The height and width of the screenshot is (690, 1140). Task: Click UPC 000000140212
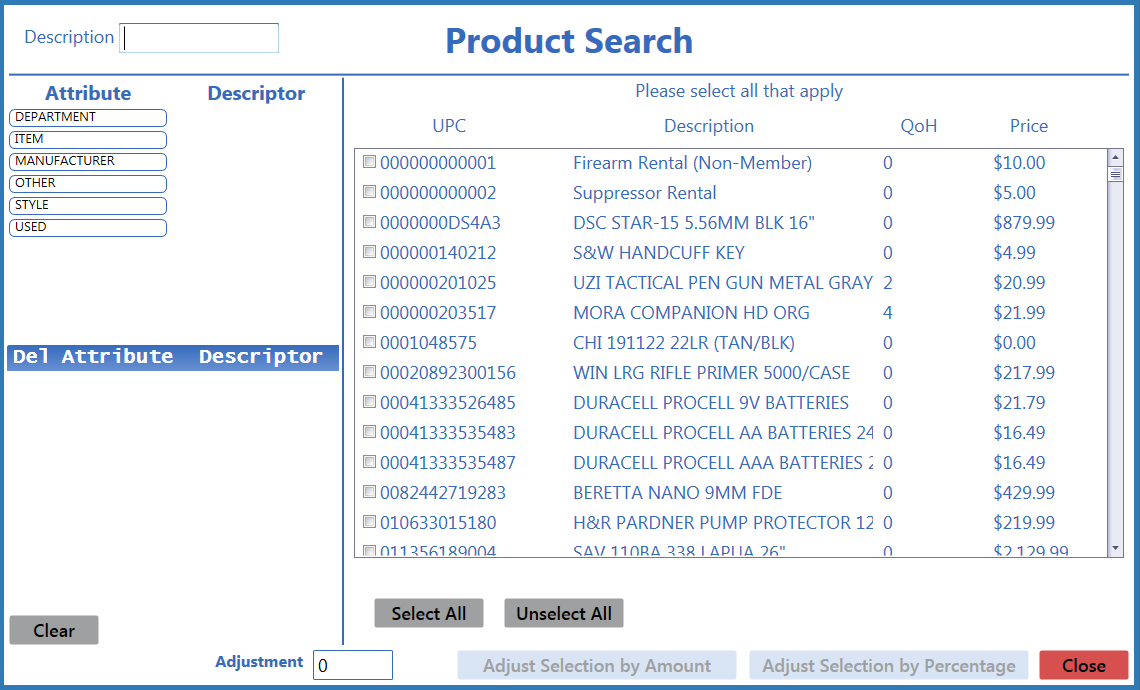click(x=438, y=253)
